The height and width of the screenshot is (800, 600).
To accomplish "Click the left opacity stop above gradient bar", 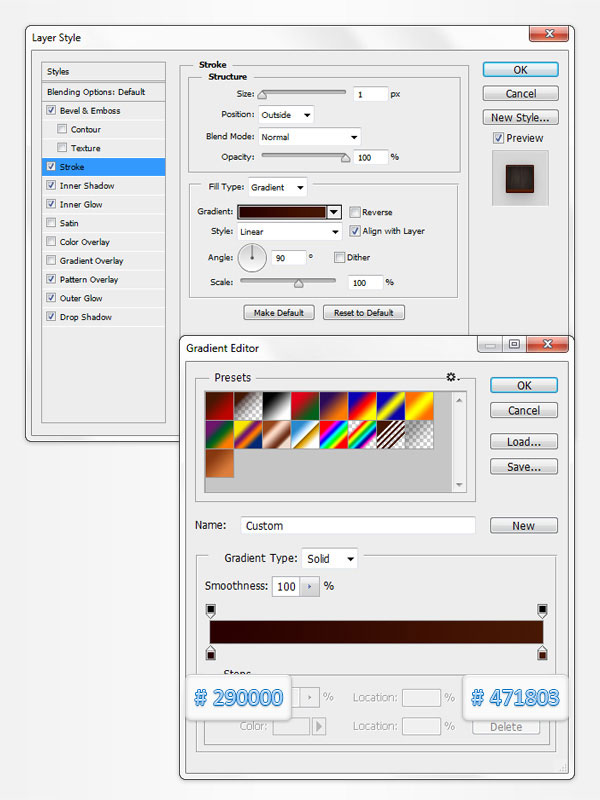I will point(211,611).
